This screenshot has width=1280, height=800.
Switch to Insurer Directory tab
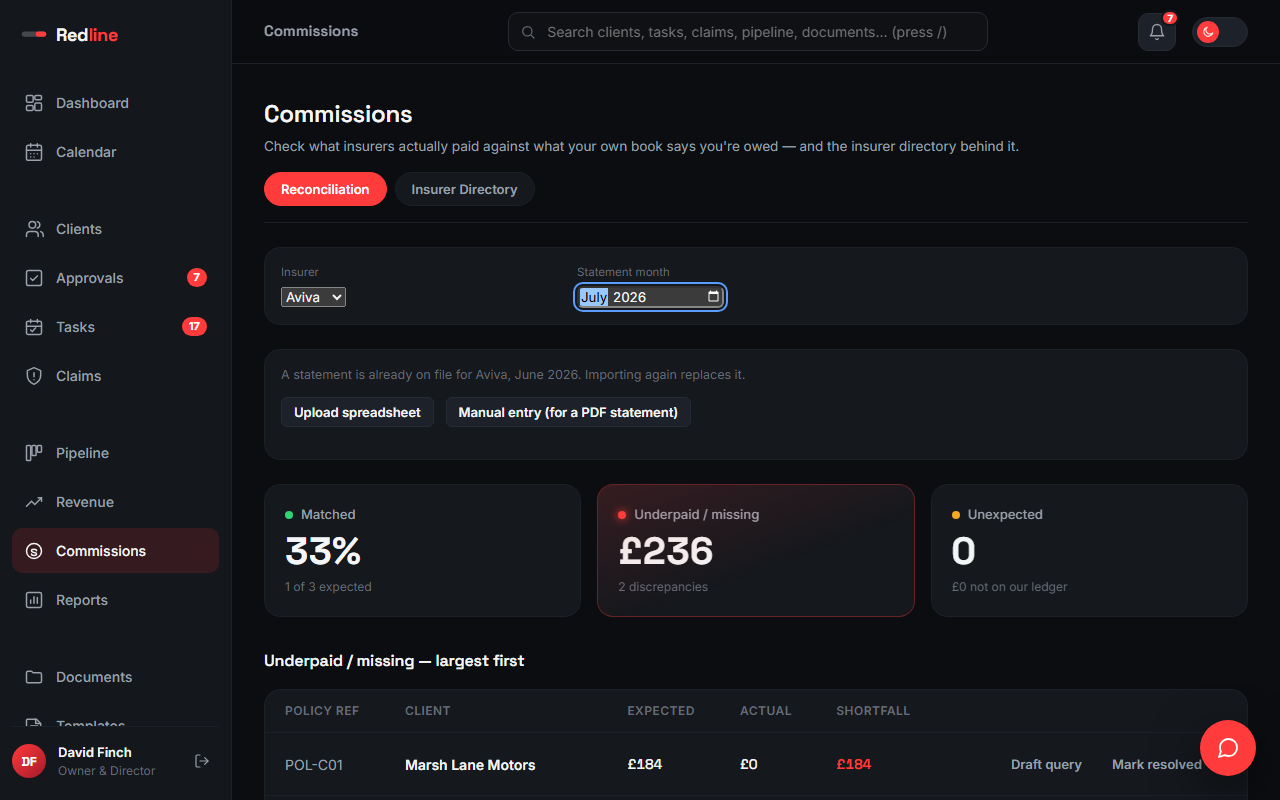point(464,189)
